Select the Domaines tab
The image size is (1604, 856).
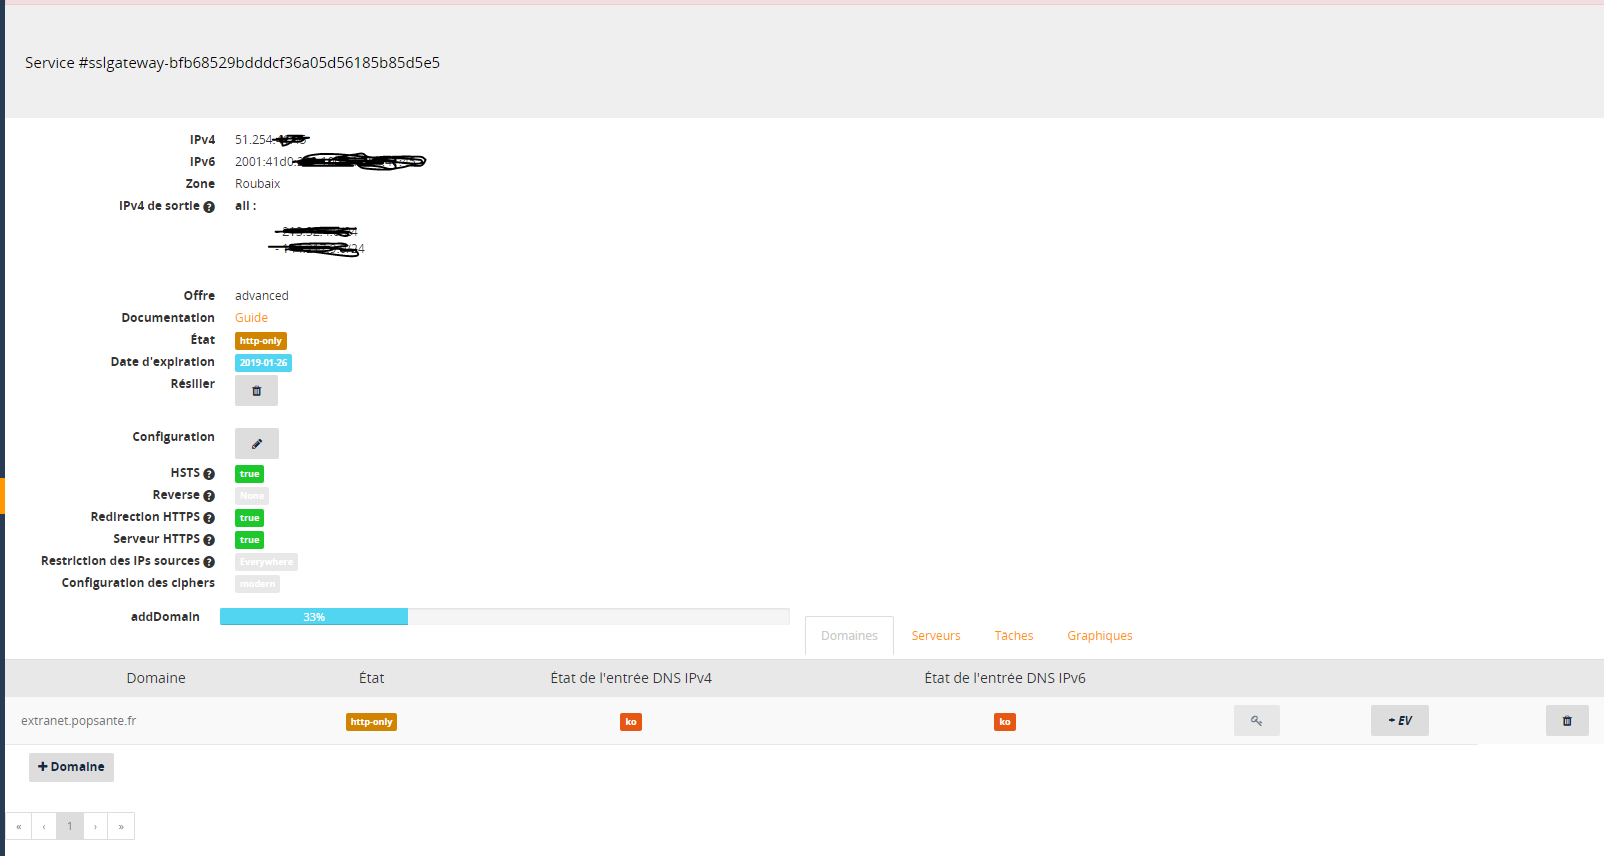coord(849,636)
